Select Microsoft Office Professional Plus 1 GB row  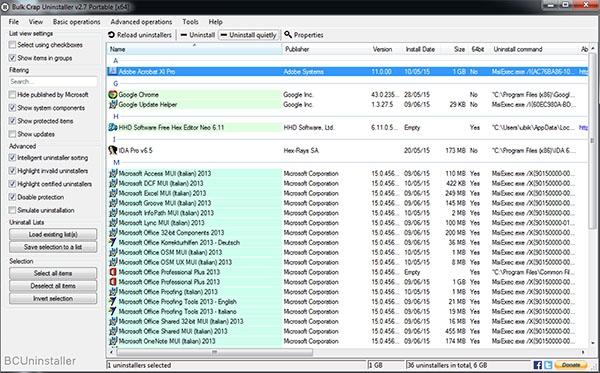(347, 282)
